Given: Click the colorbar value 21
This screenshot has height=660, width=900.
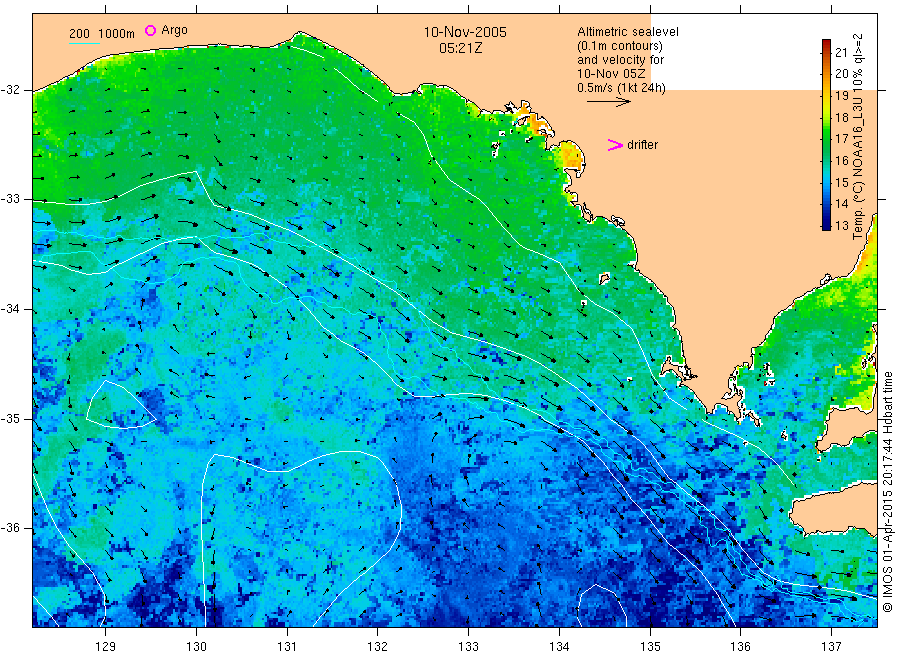Looking at the screenshot, I should coord(841,52).
